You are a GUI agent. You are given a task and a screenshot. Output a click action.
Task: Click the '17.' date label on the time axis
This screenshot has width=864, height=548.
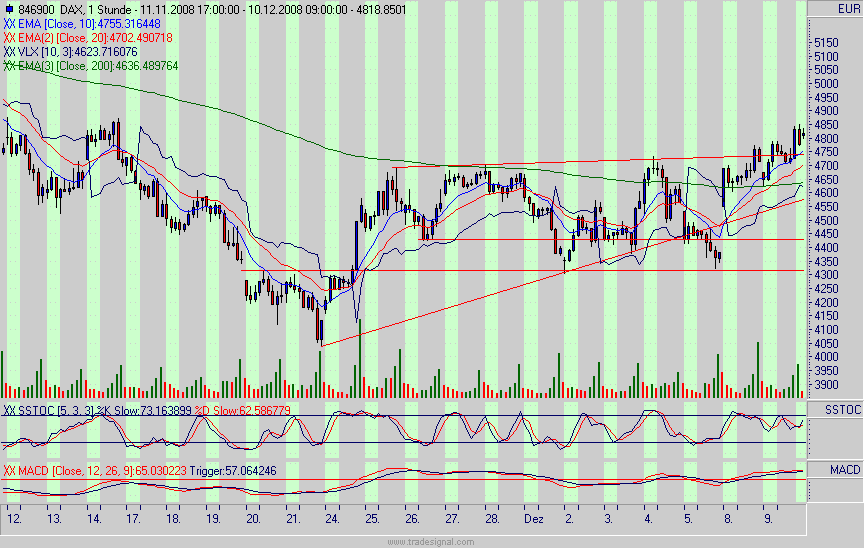pos(134,519)
